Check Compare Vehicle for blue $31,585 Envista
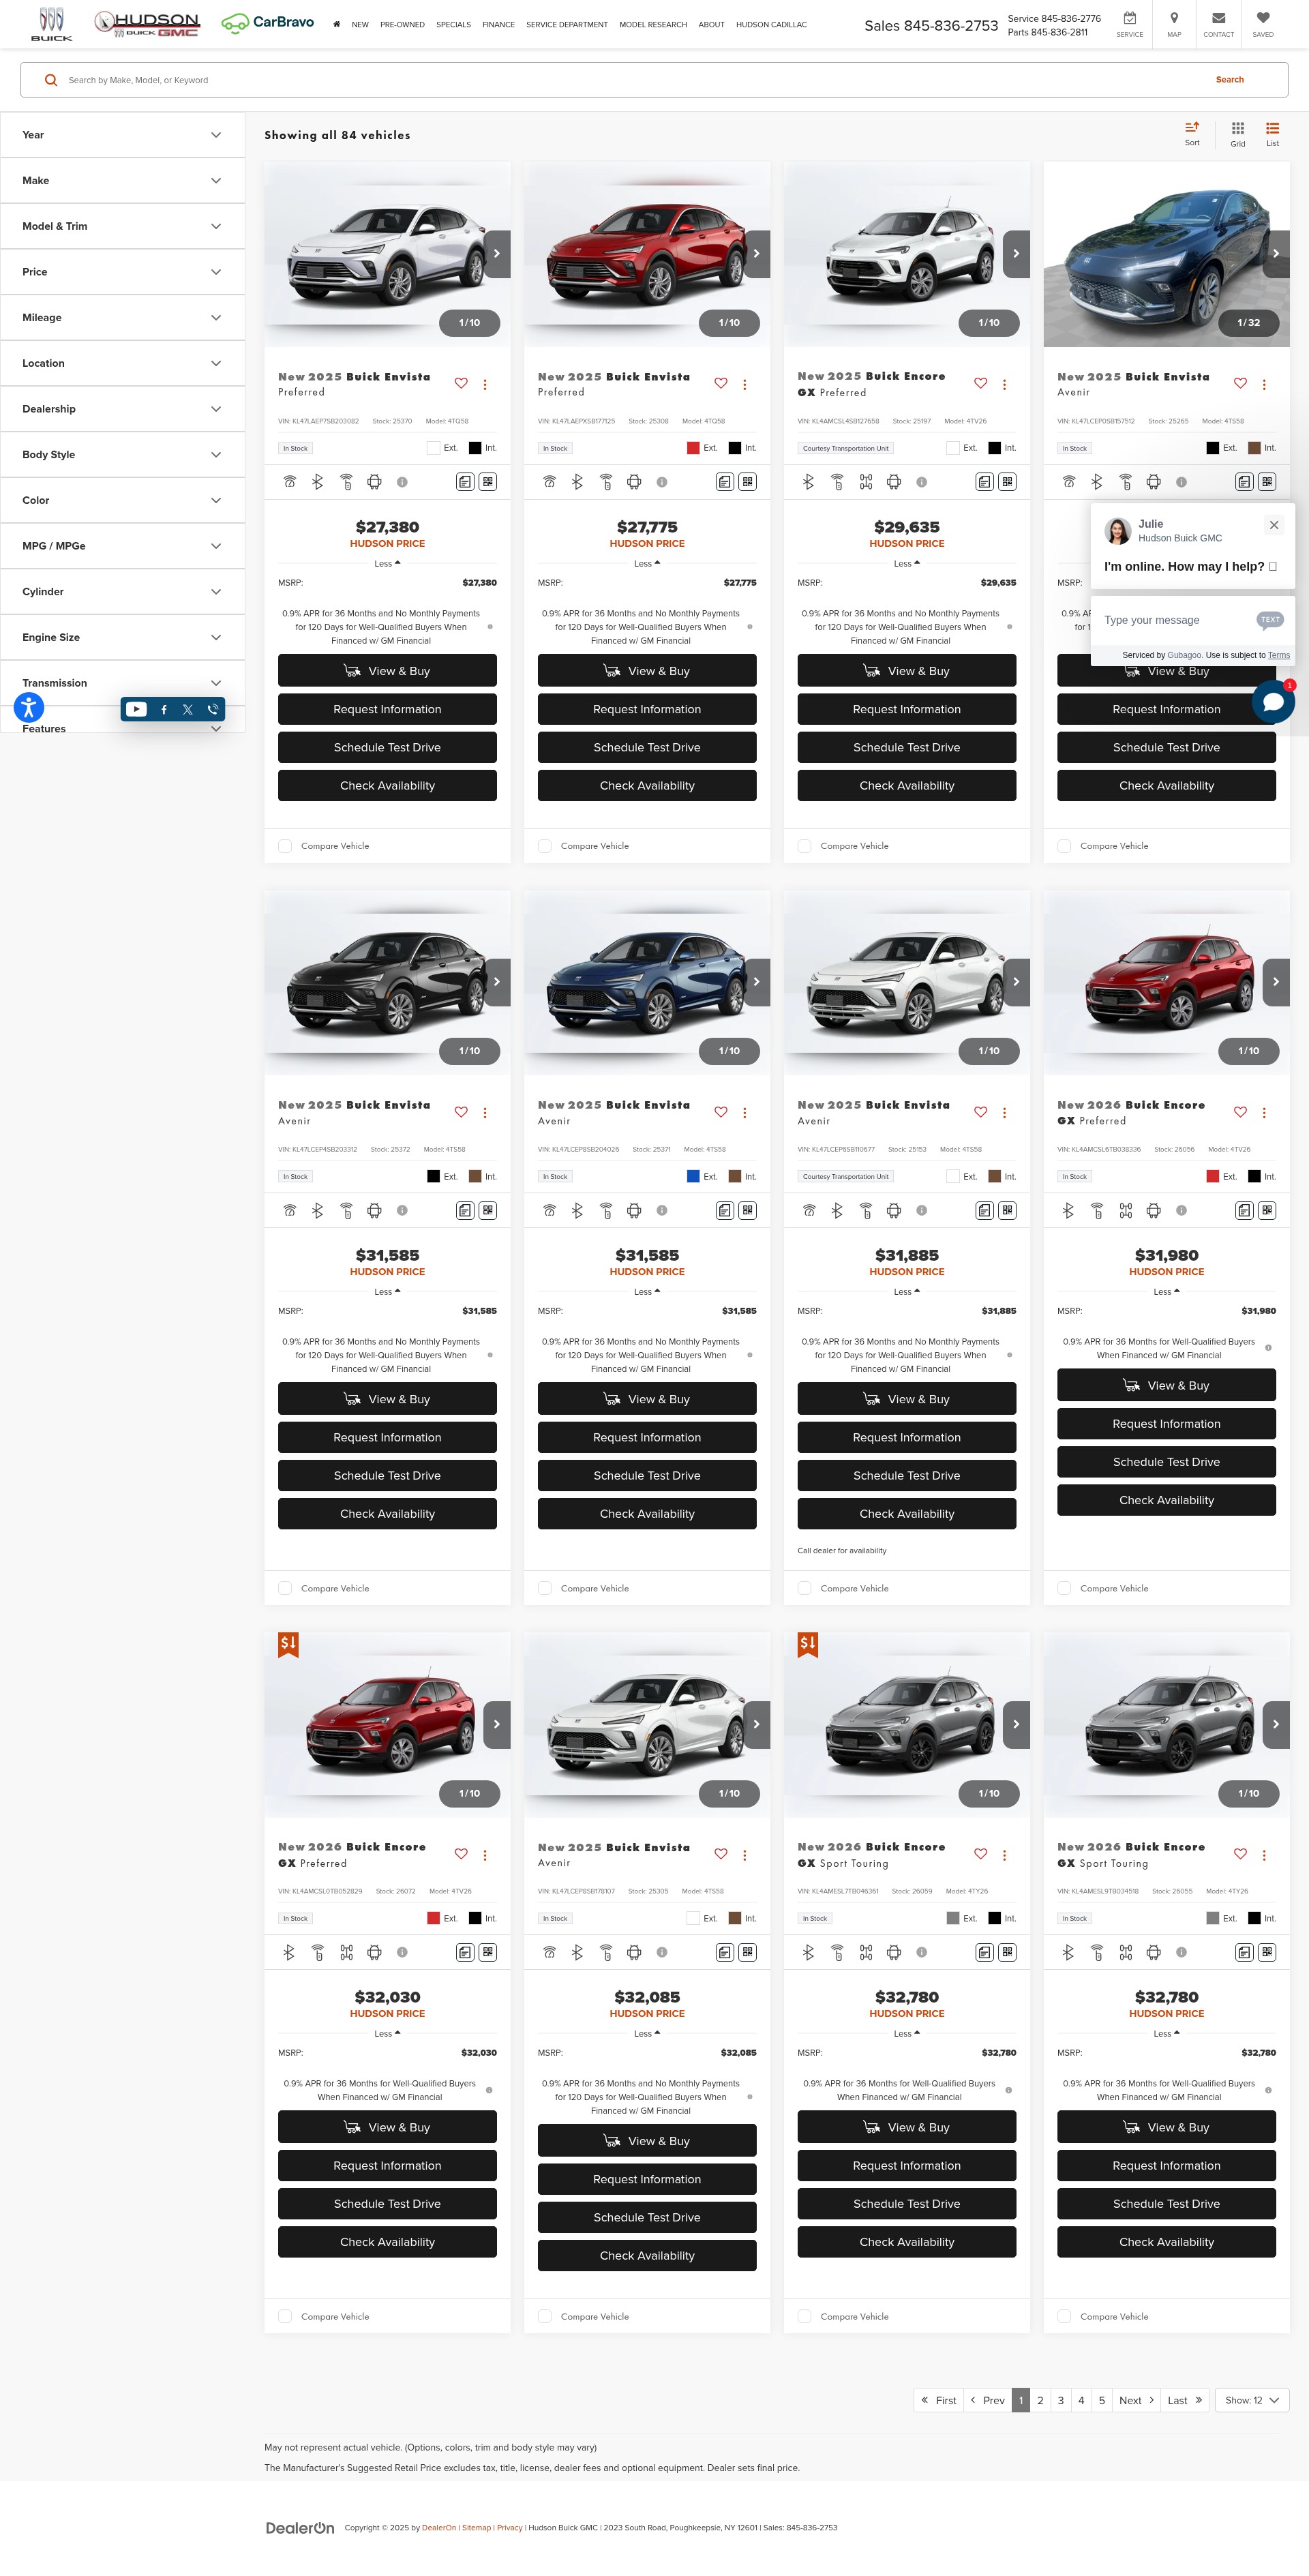The height and width of the screenshot is (2576, 1309). tap(545, 1588)
